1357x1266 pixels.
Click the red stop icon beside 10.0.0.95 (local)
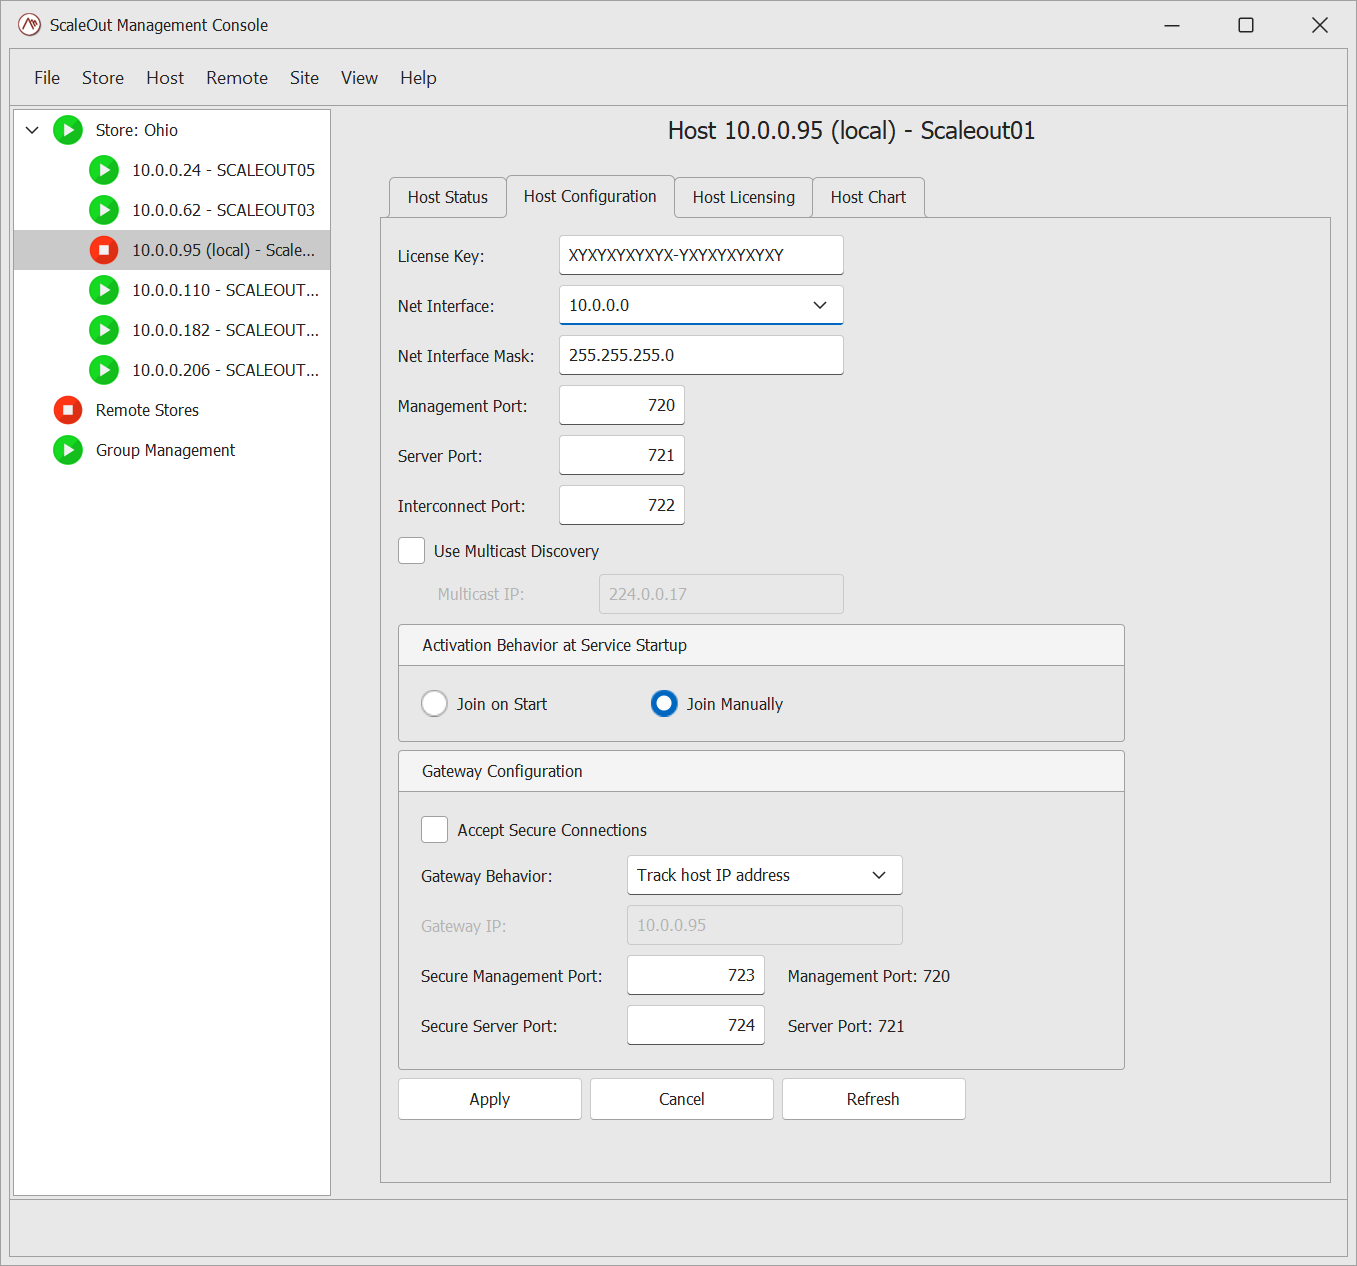[x=104, y=250]
